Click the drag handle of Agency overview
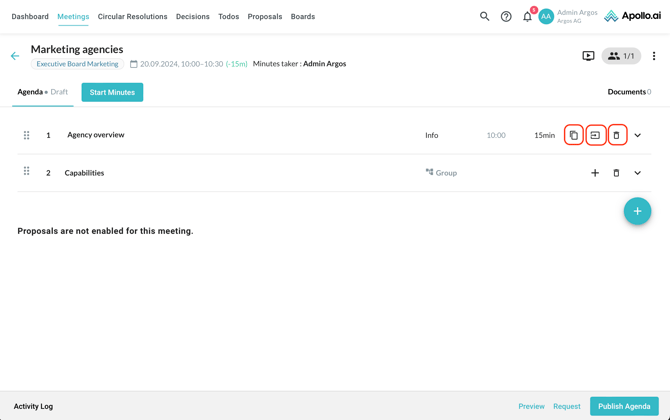Viewport: 670px width, 420px height. (x=27, y=135)
